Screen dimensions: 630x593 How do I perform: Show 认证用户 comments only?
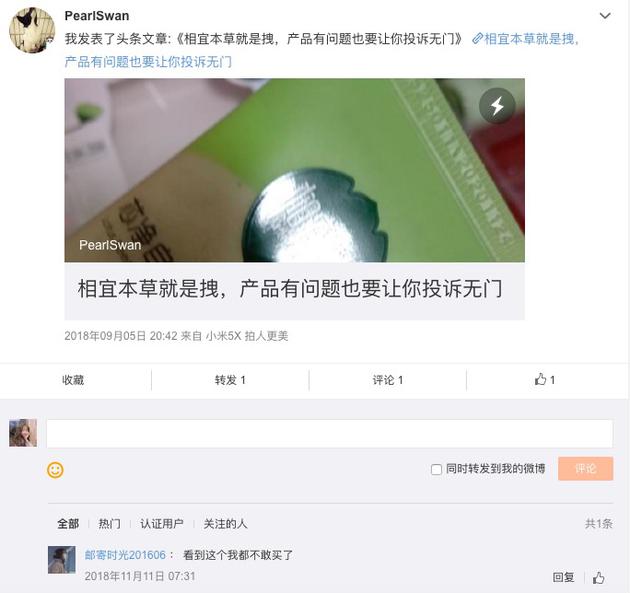(x=162, y=523)
